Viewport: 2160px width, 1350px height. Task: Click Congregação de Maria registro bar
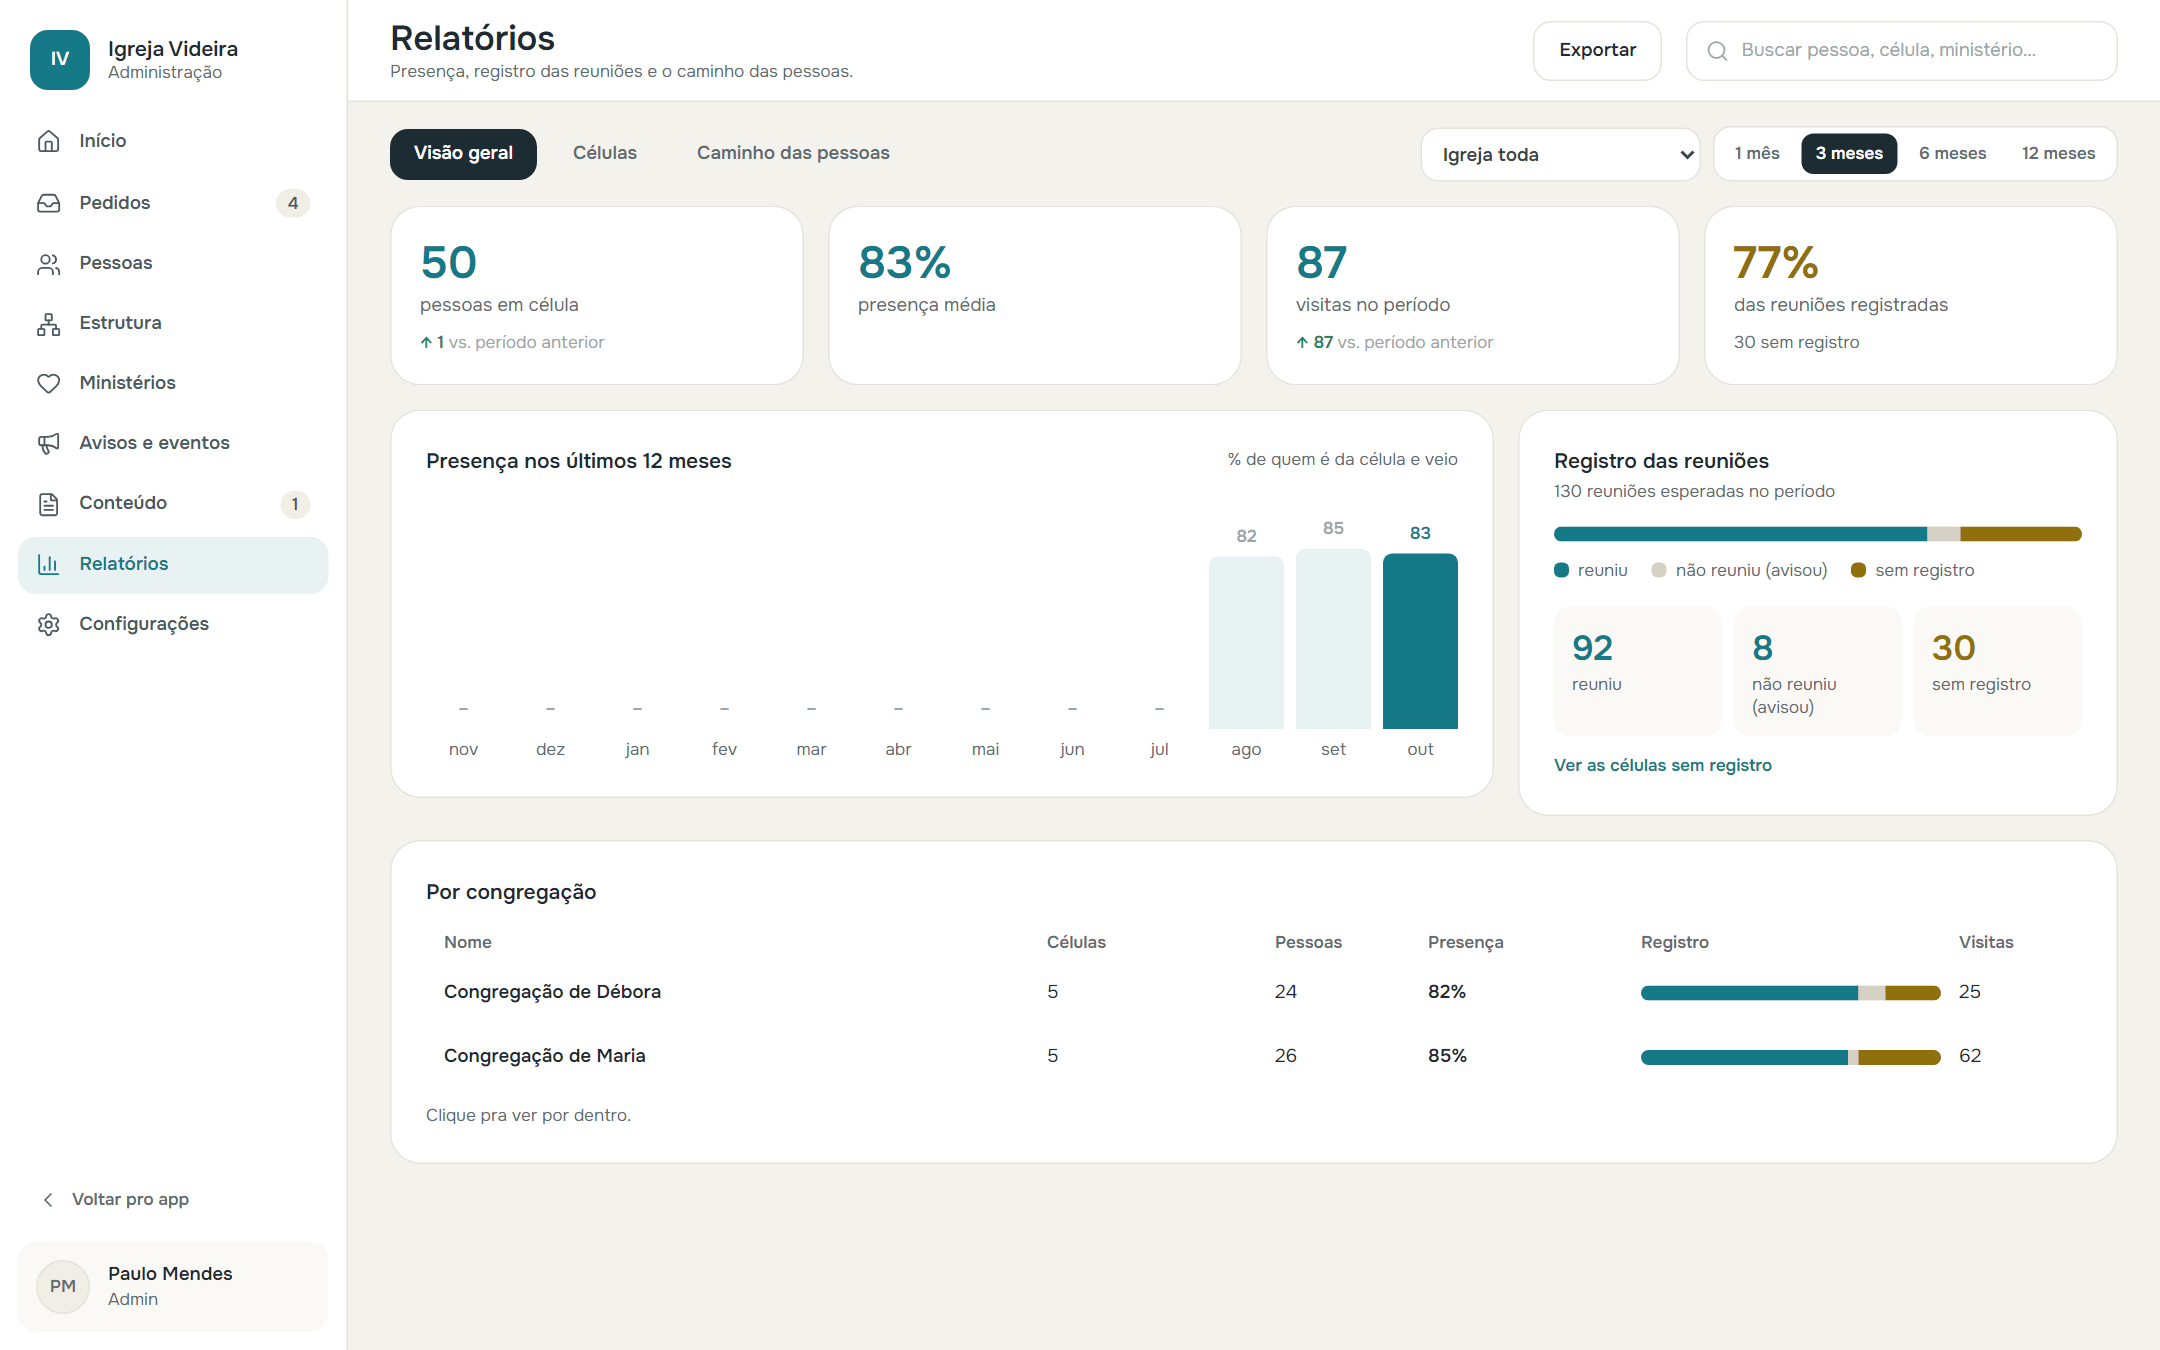click(x=1790, y=1057)
